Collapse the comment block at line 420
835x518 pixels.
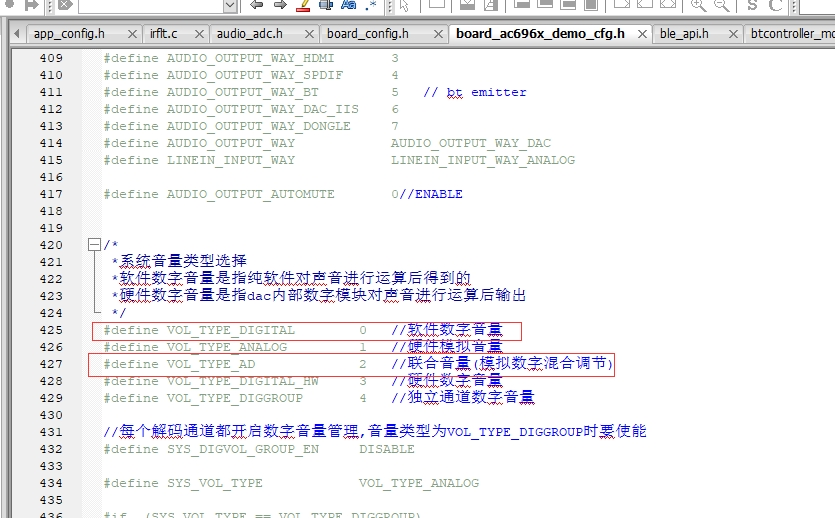[94, 245]
